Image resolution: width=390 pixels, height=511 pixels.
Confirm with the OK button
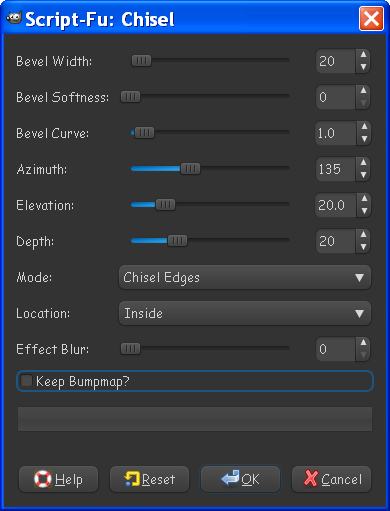240,479
